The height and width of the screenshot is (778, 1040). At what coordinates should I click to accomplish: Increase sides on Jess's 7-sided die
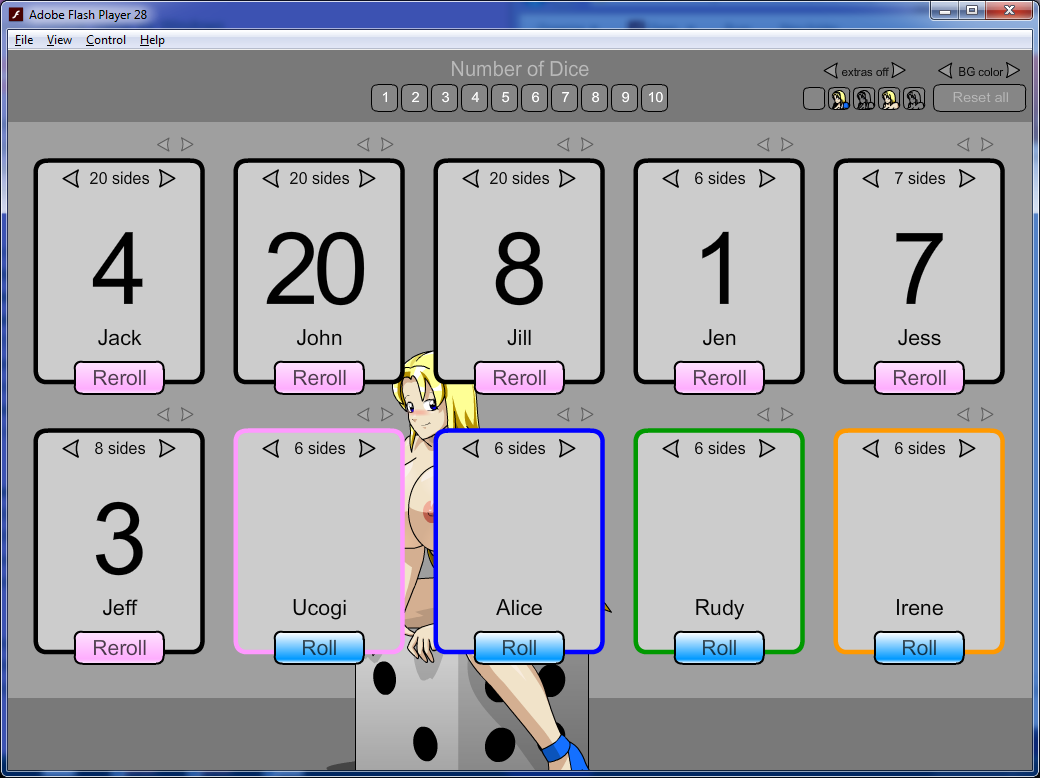point(967,178)
